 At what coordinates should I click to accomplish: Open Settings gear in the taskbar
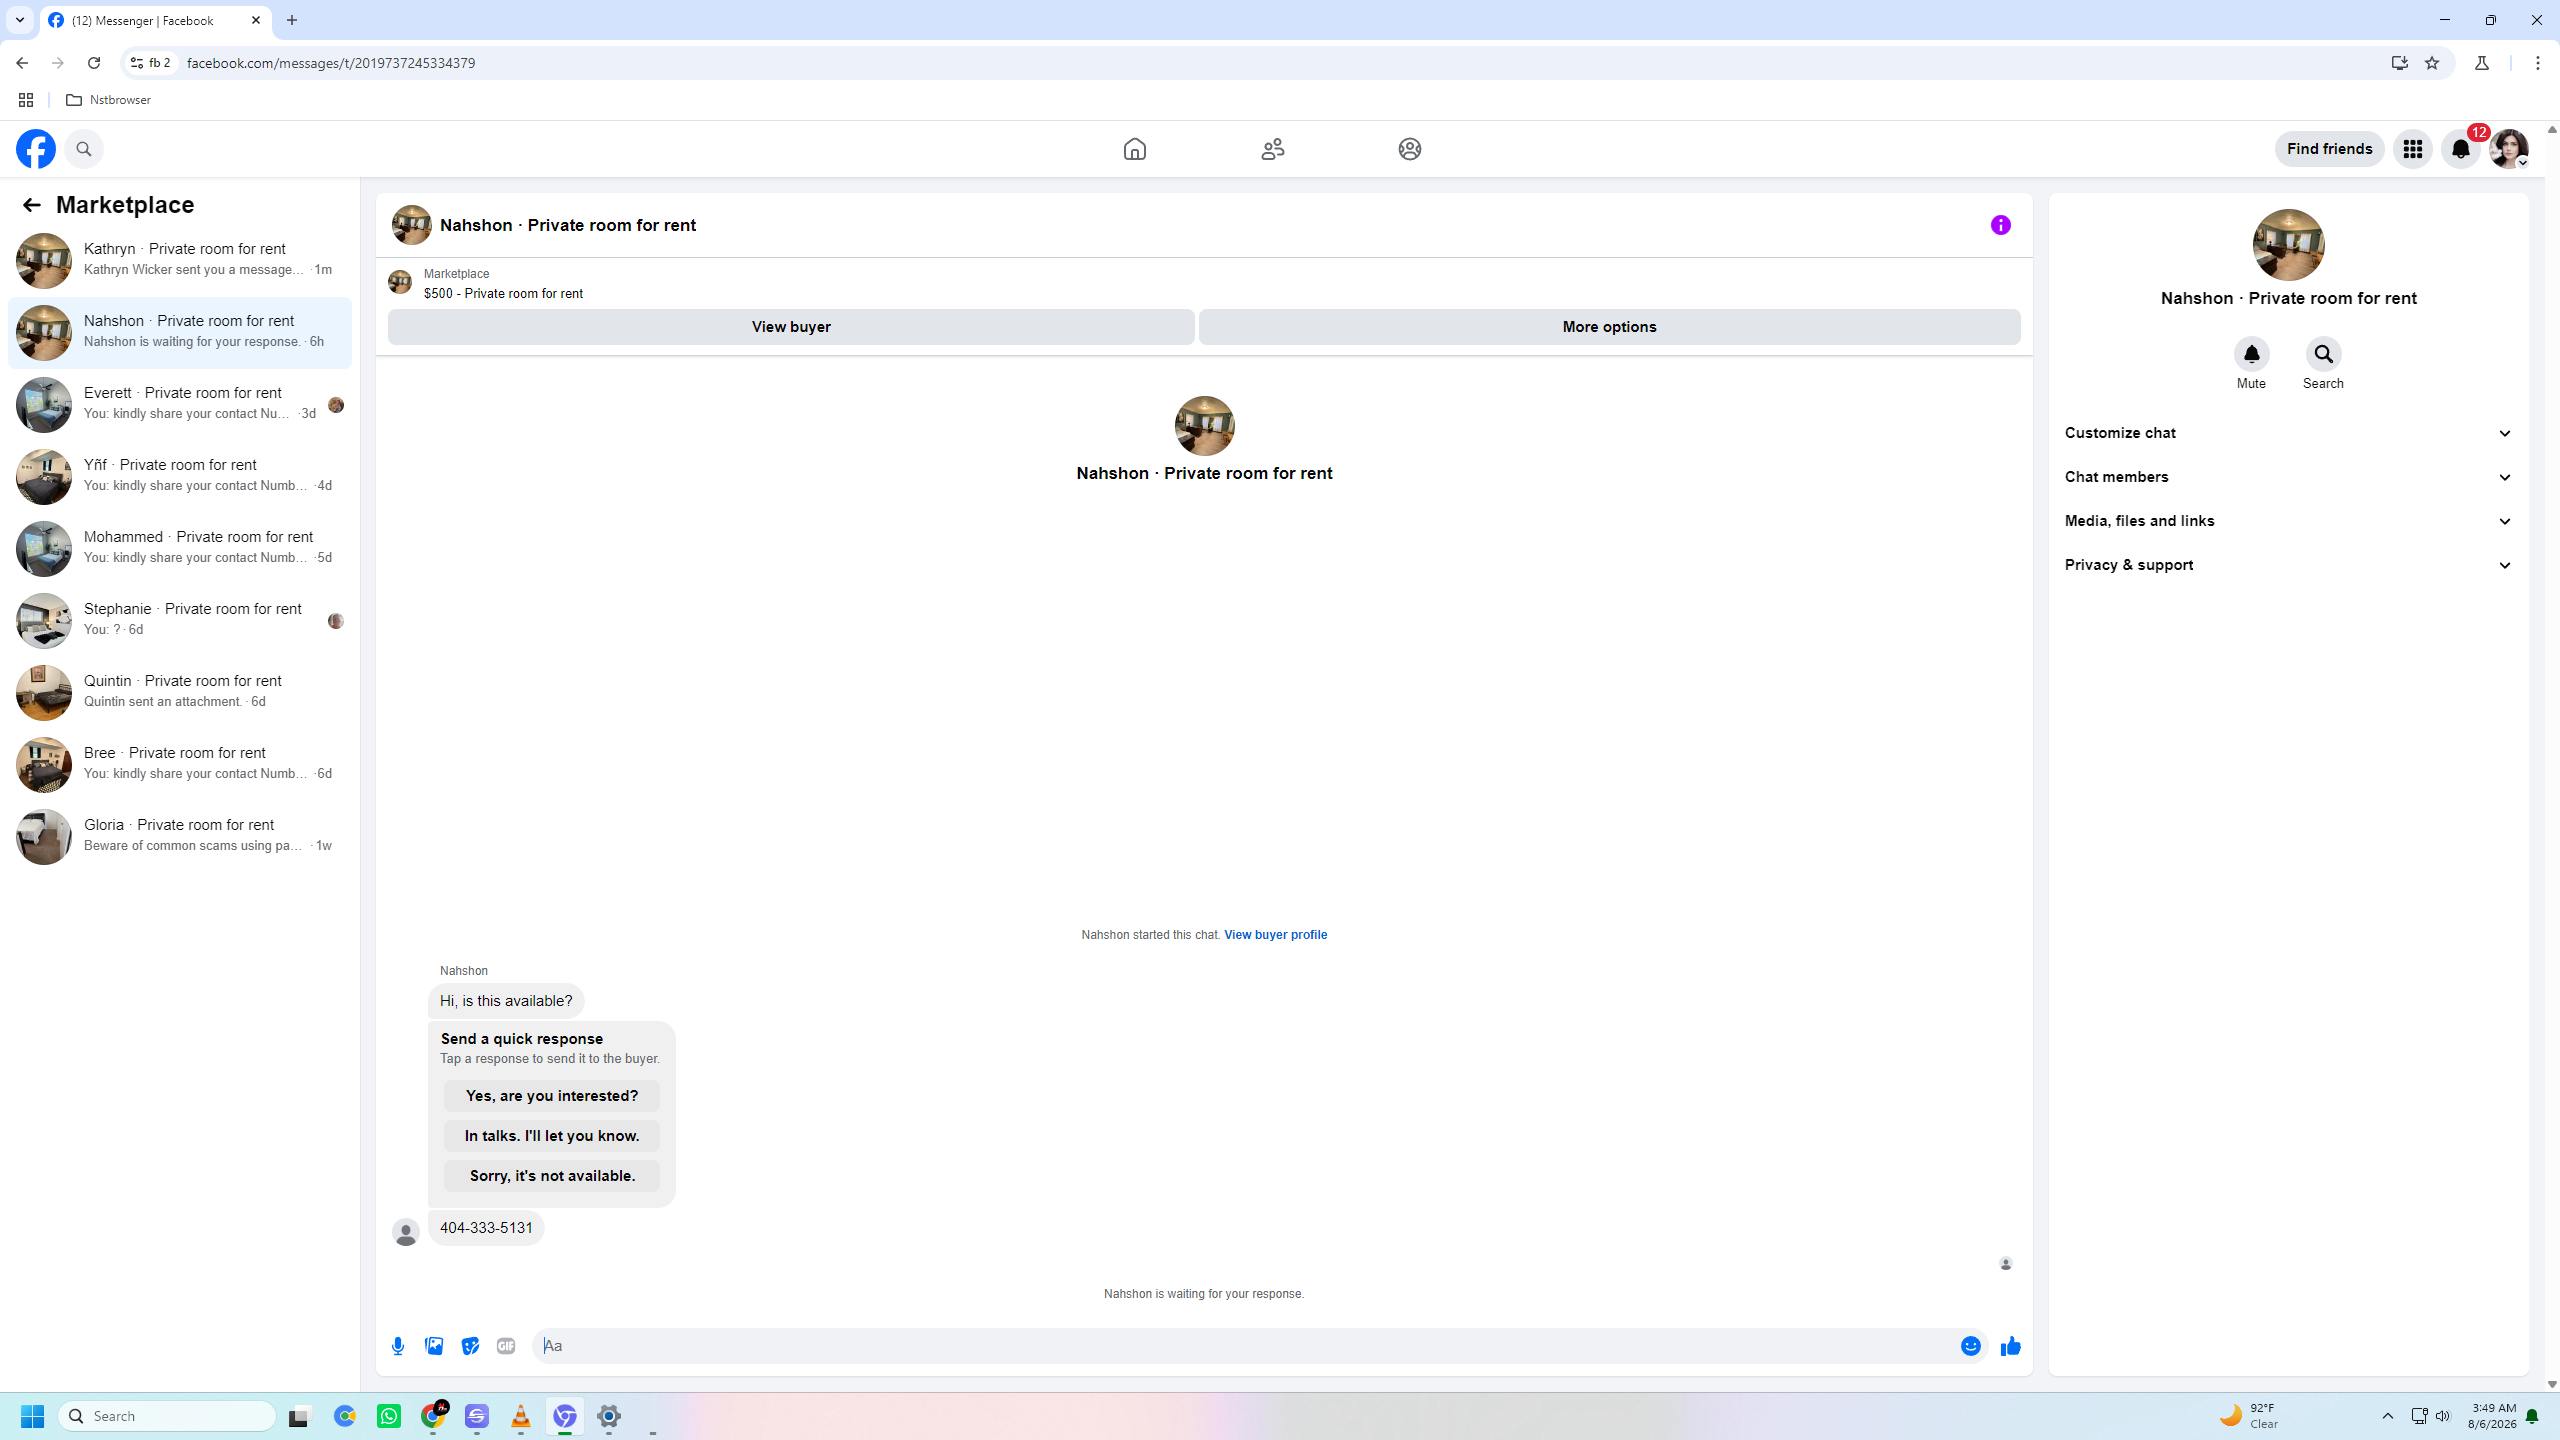click(609, 1416)
